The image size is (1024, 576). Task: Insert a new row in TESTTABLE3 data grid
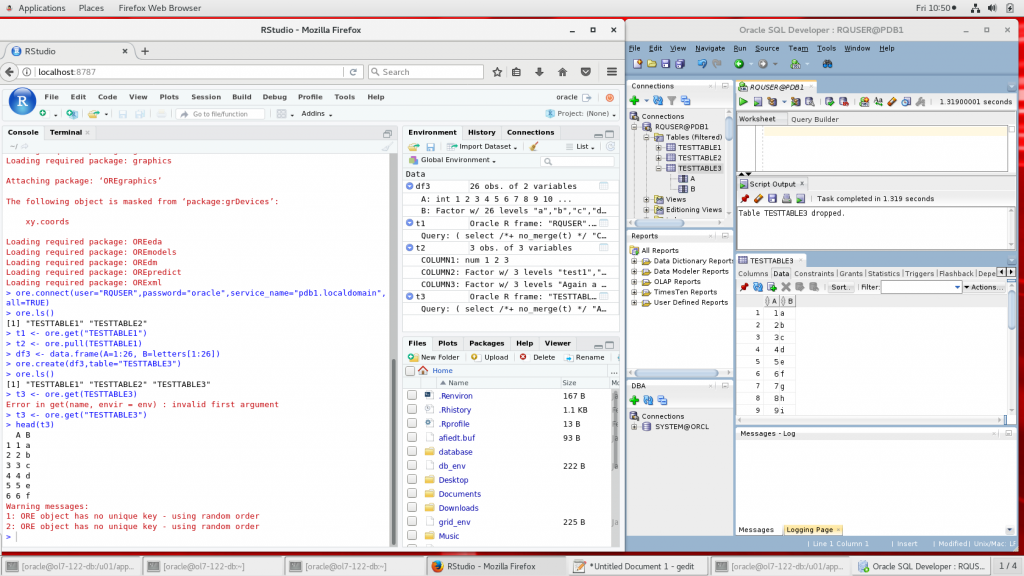tap(772, 287)
